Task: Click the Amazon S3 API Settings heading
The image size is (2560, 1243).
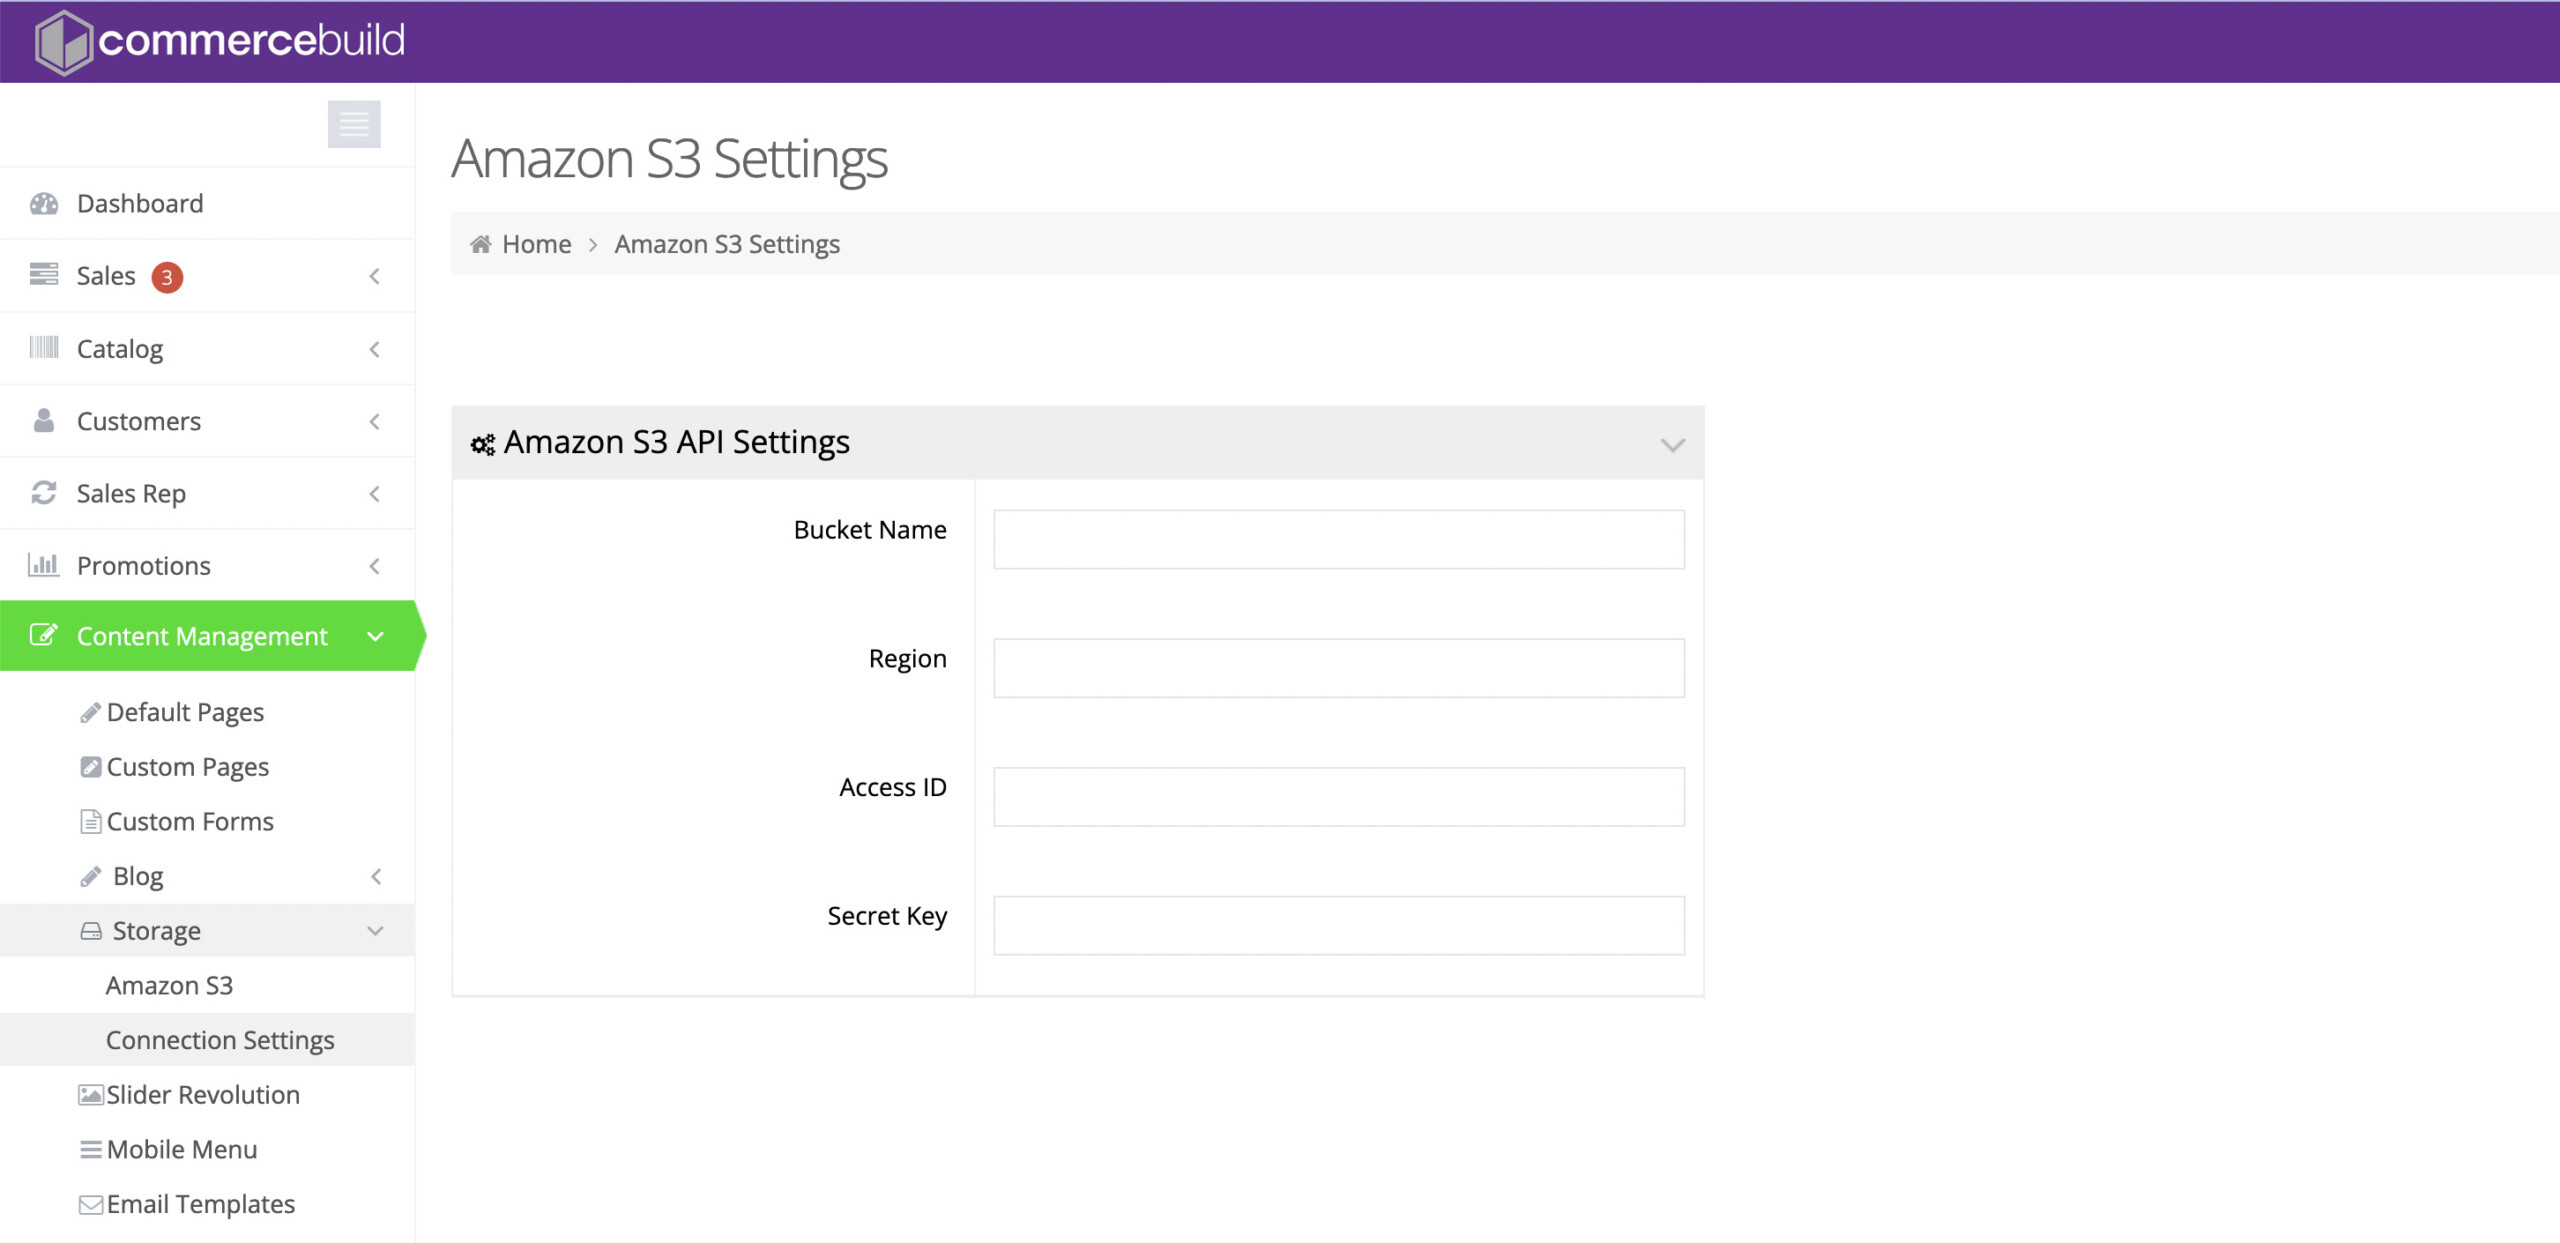Action: (x=677, y=442)
